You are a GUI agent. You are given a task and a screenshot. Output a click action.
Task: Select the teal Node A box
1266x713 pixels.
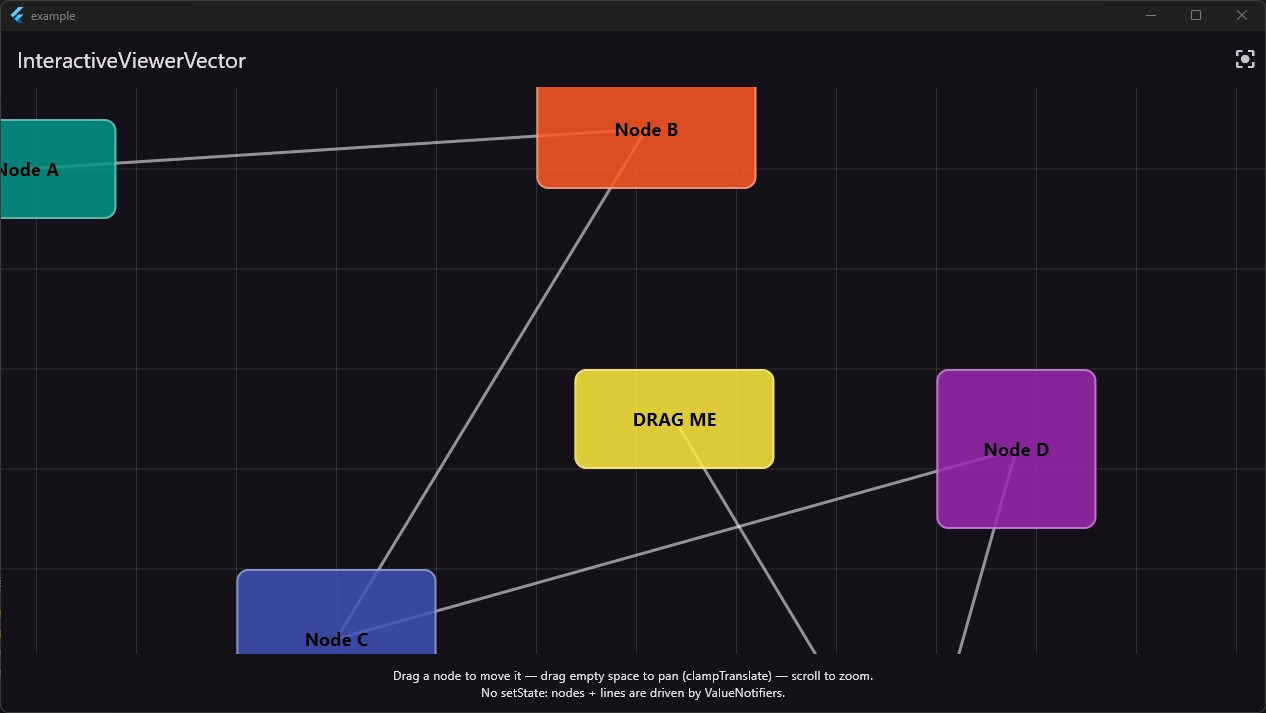(57, 169)
